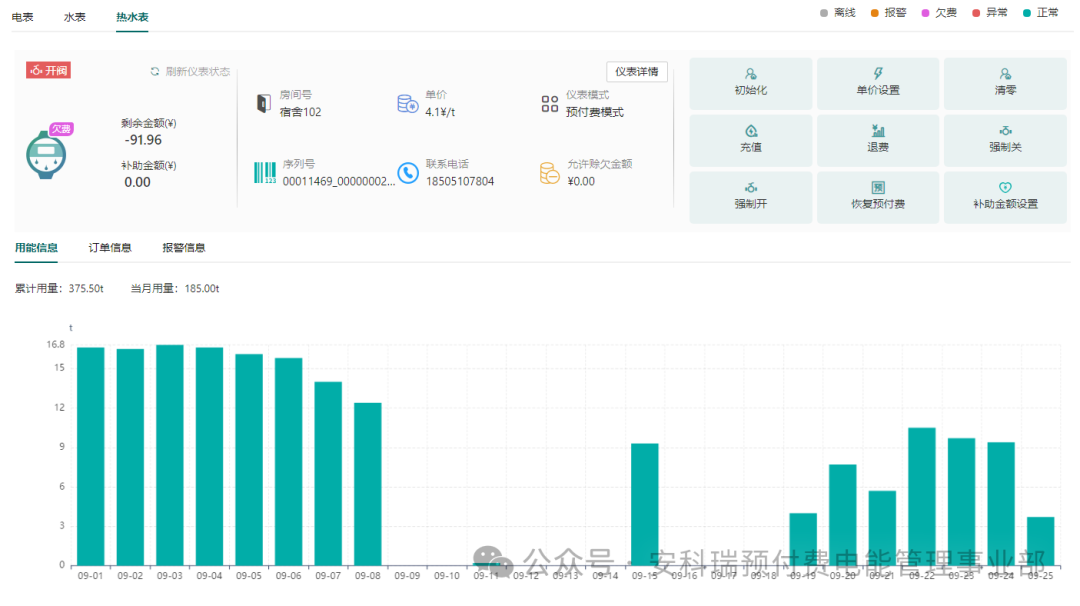Viewport: 1080px width, 606px height.
Task: Click the 强制关 button
Action: [x=1005, y=140]
